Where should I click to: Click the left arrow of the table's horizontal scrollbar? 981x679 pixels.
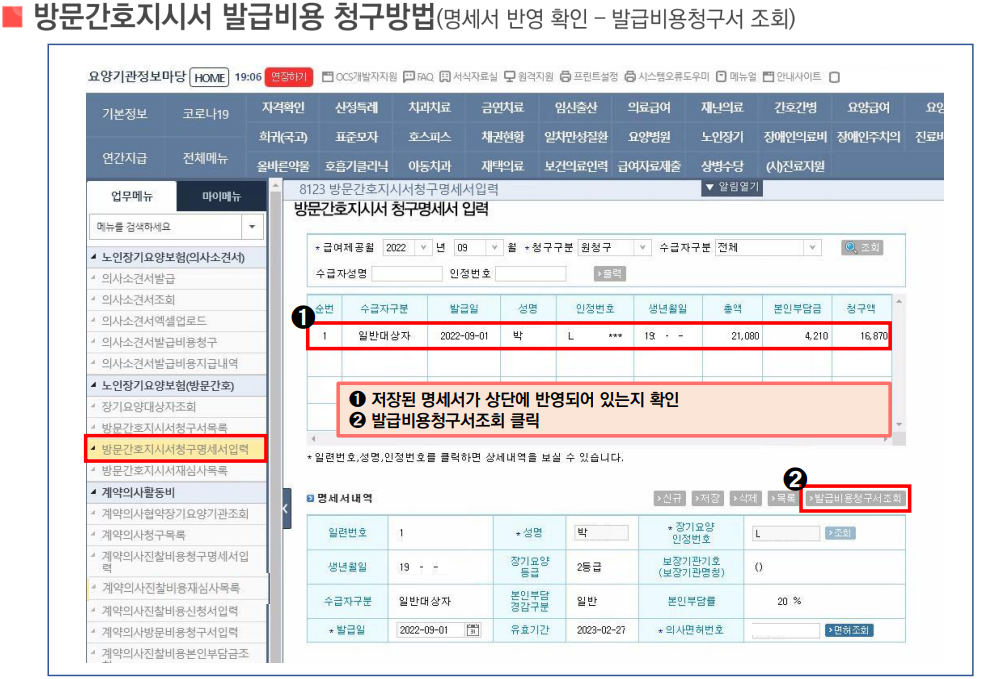click(x=313, y=439)
